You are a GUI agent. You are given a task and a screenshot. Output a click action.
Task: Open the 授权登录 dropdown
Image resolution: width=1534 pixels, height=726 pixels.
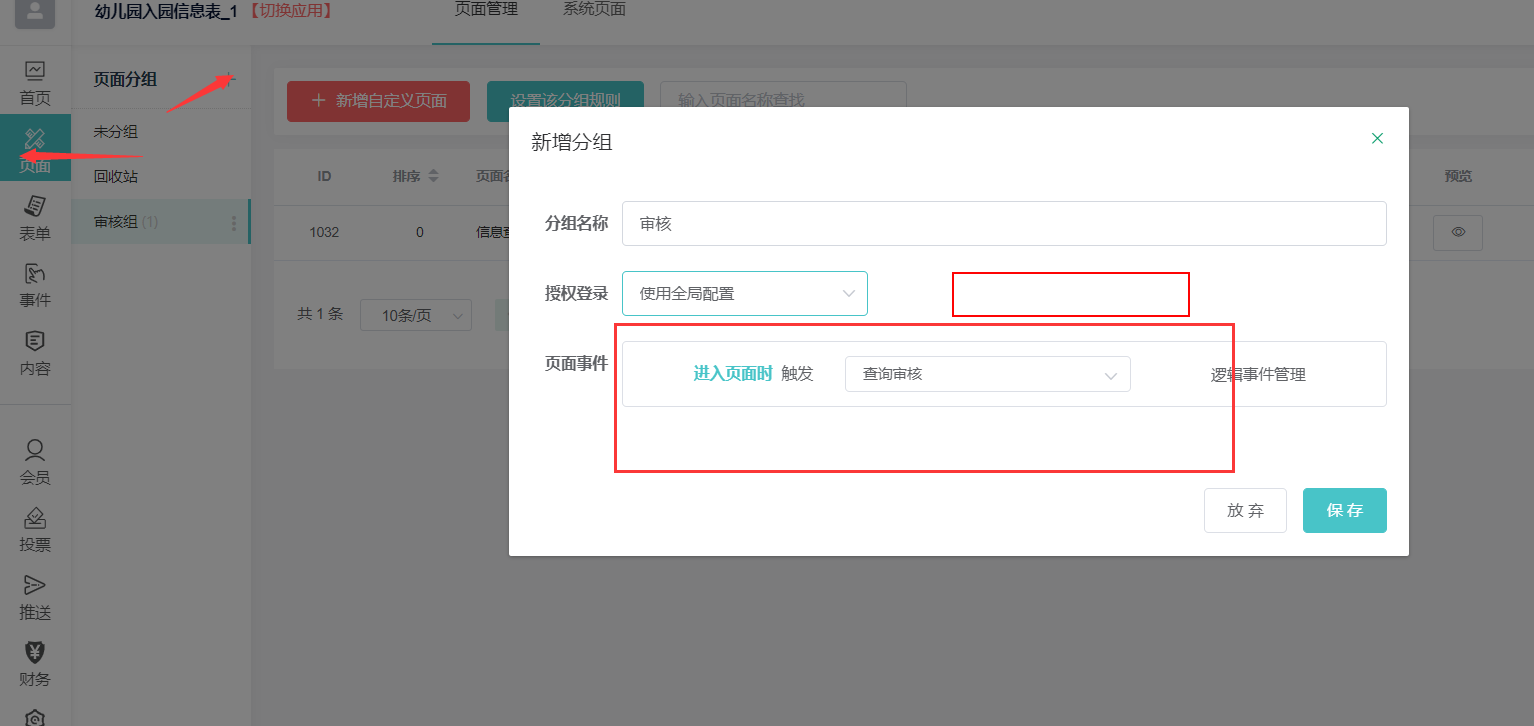point(745,294)
